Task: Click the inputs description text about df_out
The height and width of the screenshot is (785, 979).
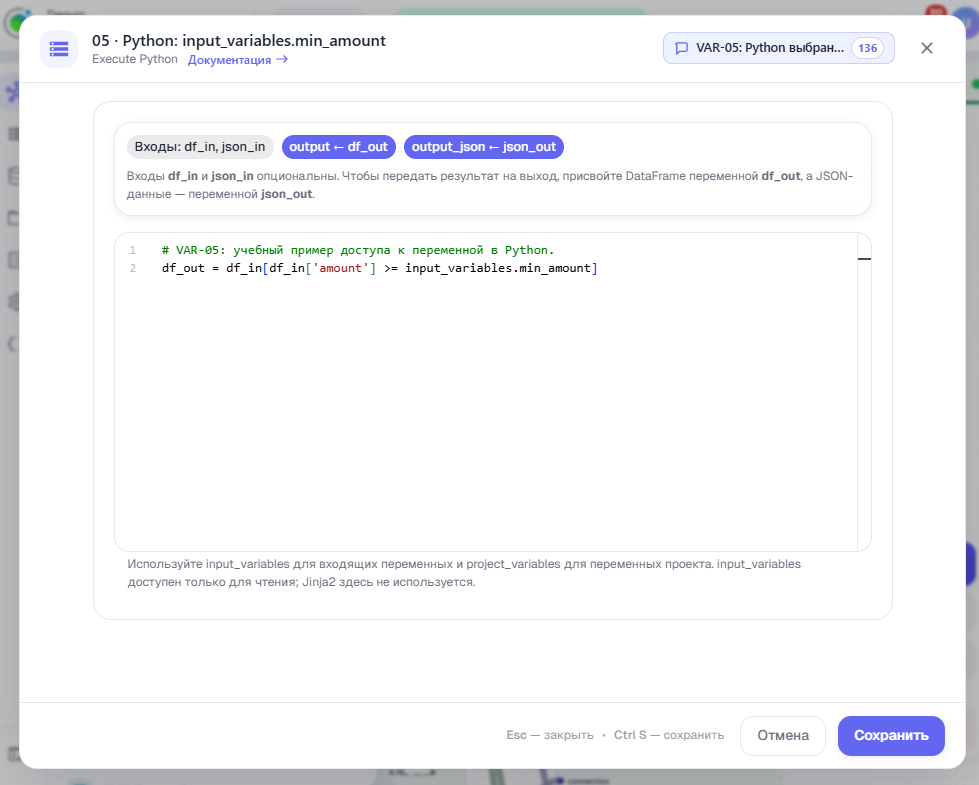Action: 490,185
